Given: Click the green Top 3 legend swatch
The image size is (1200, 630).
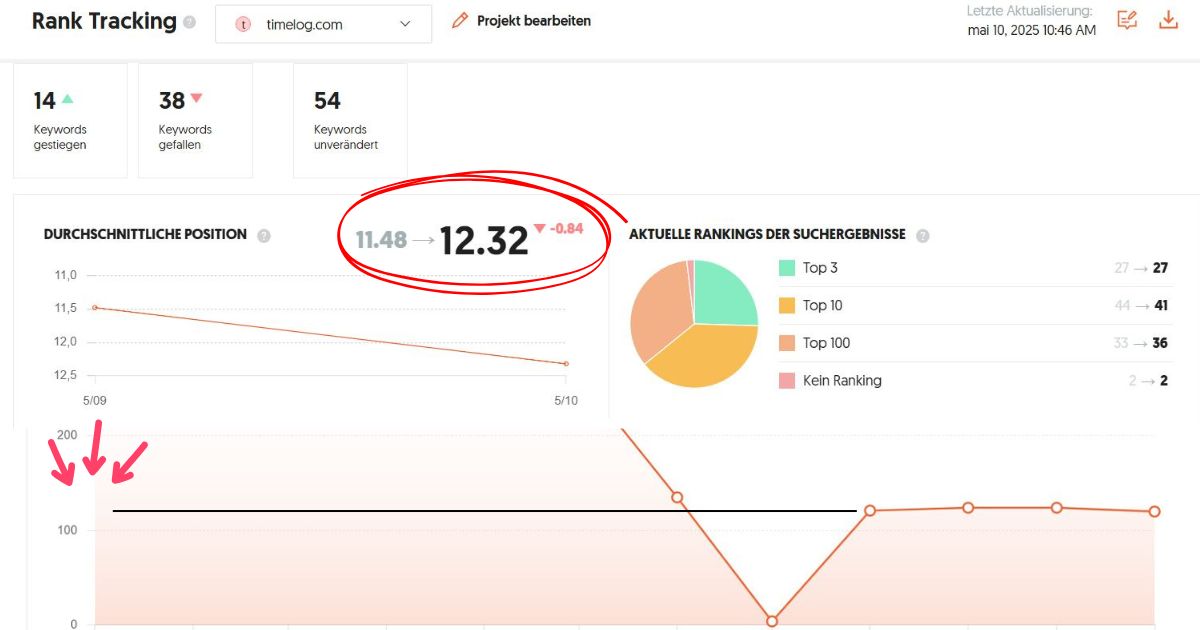Looking at the screenshot, I should [x=787, y=268].
